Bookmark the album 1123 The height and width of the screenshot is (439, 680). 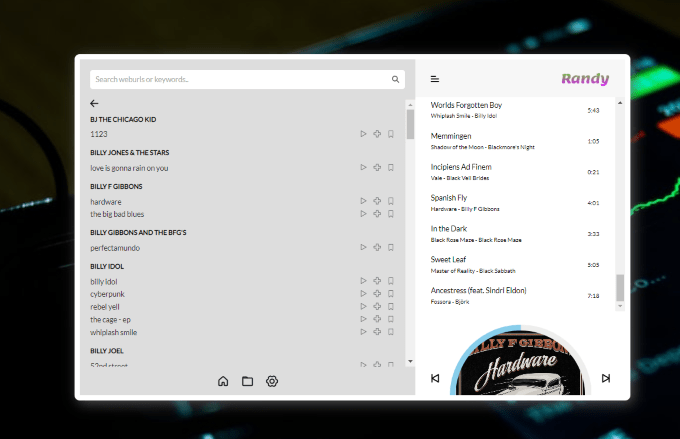click(391, 134)
